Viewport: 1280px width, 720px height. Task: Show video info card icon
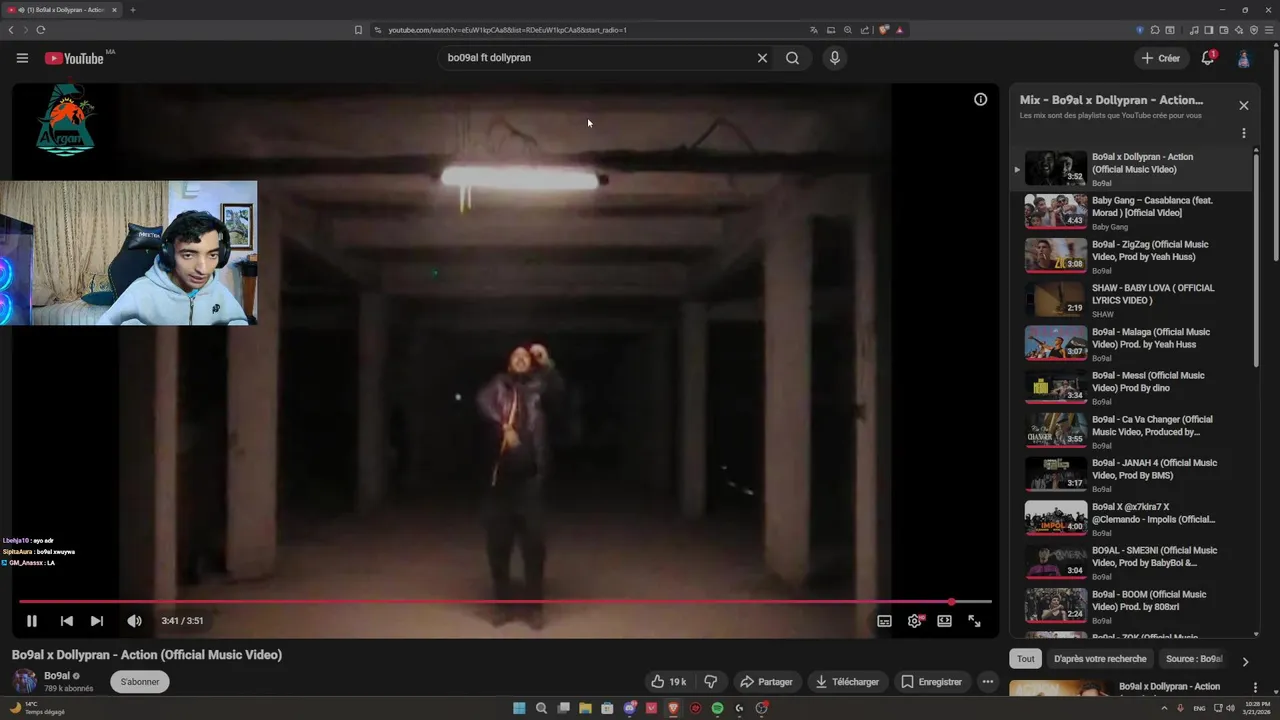point(980,99)
